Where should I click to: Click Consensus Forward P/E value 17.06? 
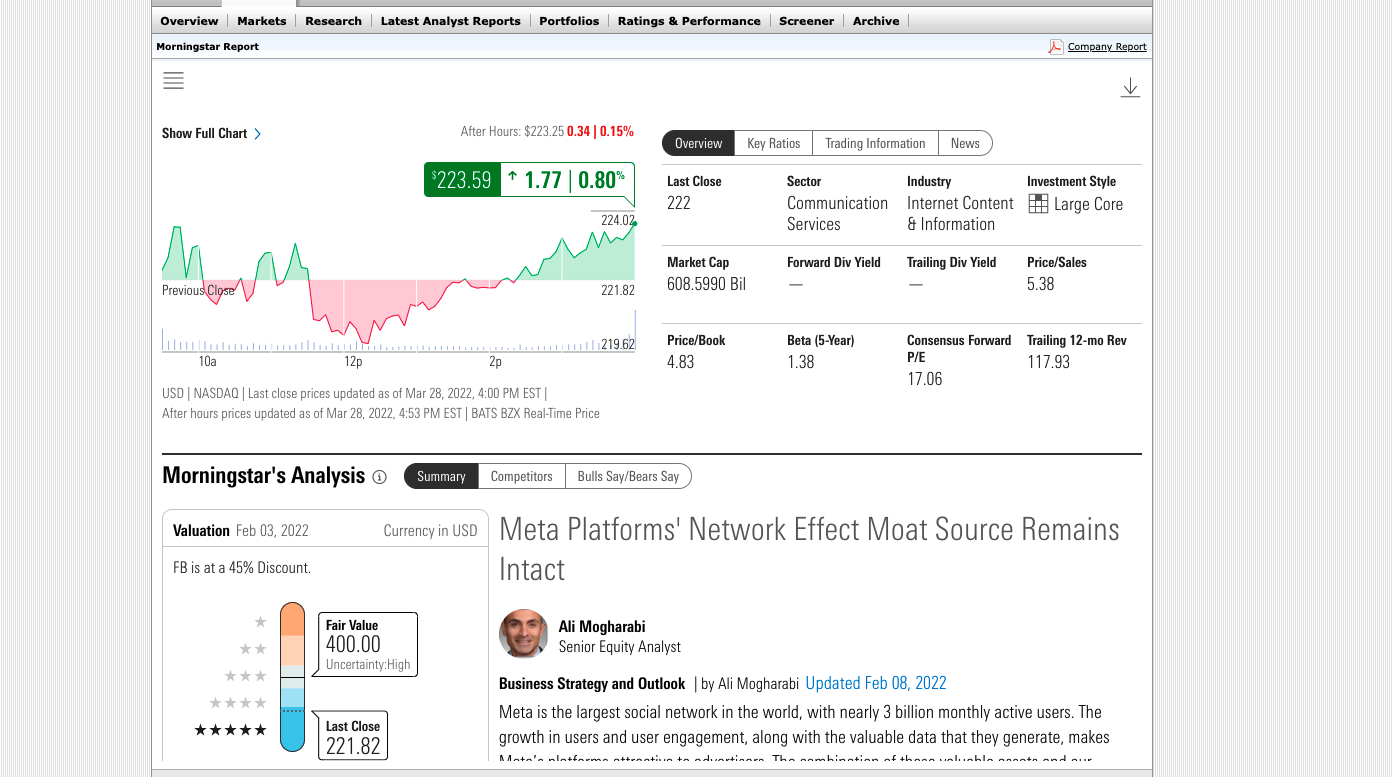point(925,379)
